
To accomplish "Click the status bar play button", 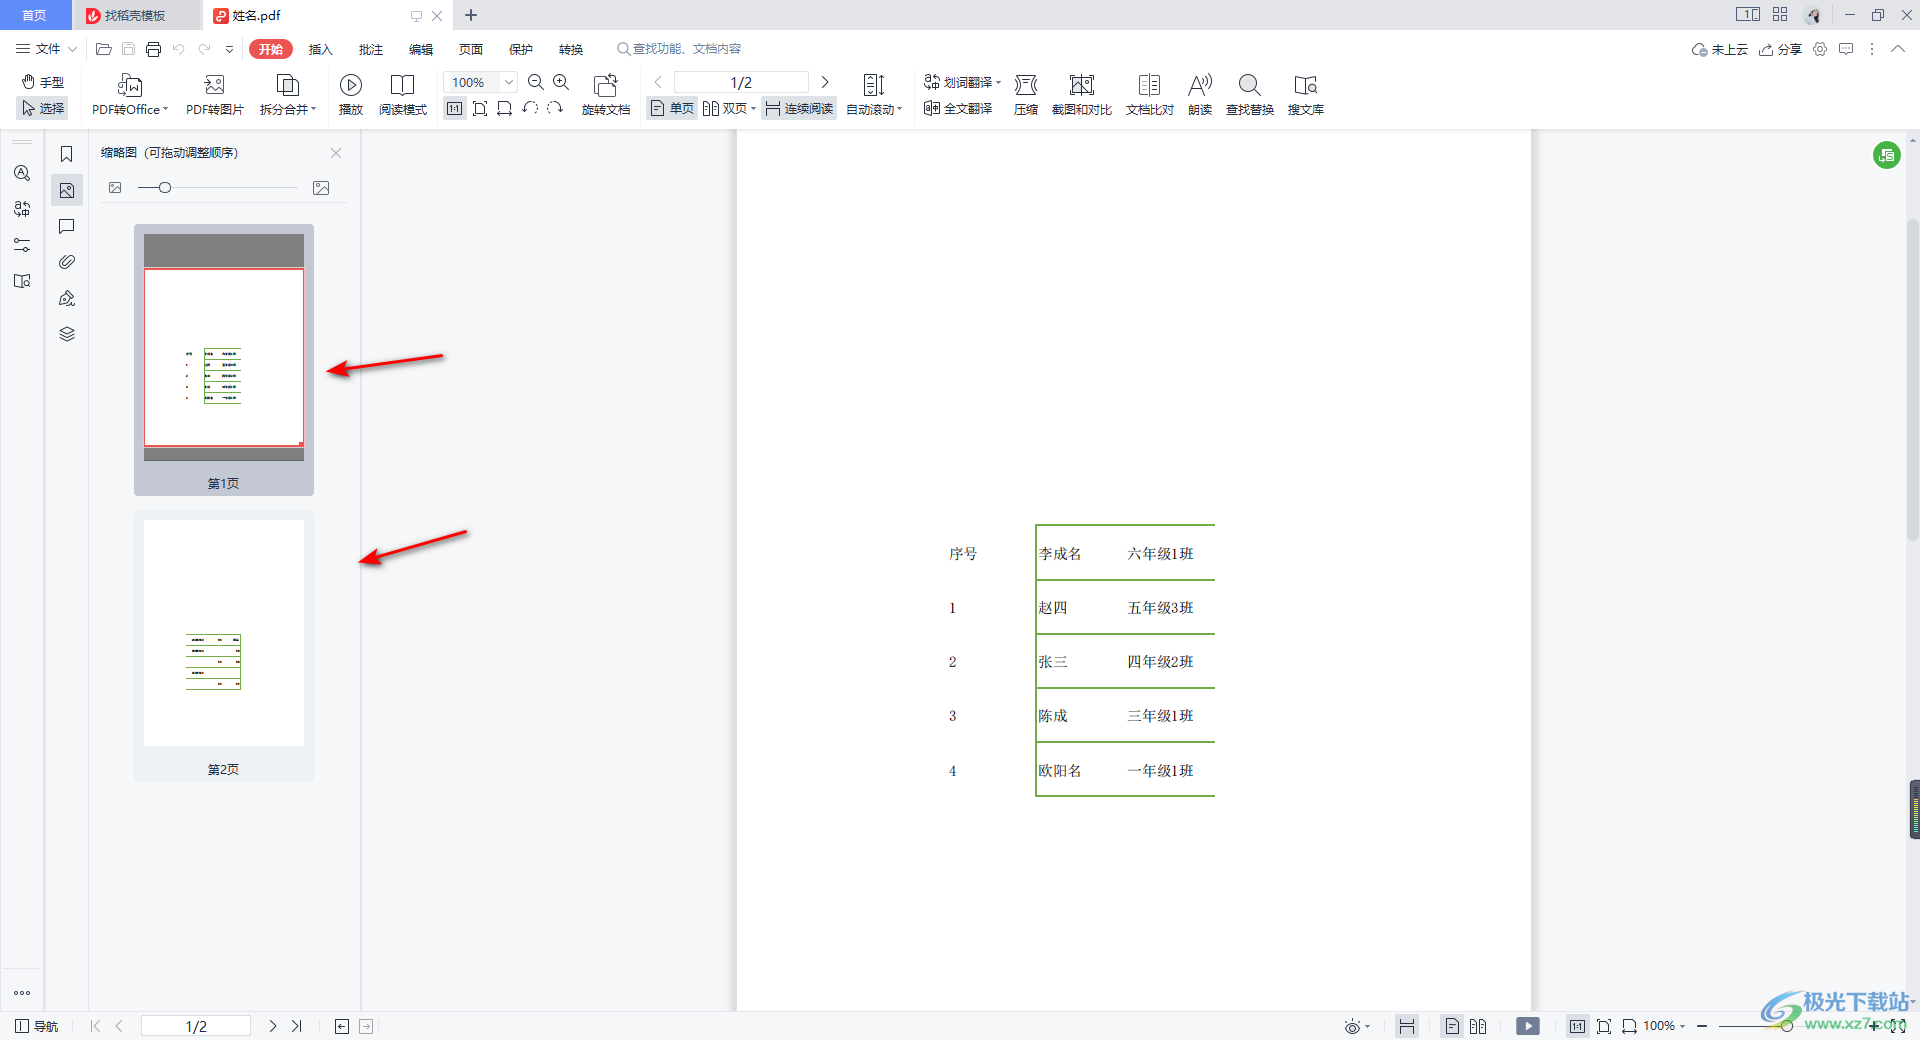I will [1528, 1026].
